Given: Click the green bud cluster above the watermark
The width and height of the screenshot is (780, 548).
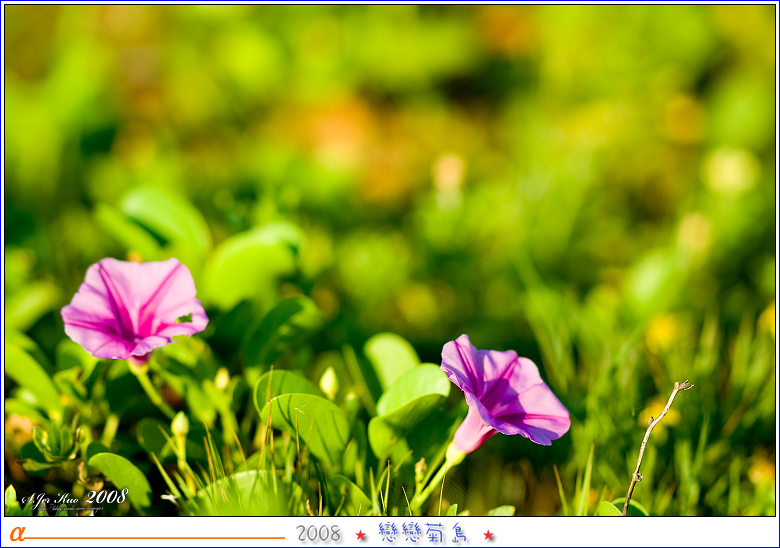Looking at the screenshot, I should pyautogui.click(x=55, y=440).
